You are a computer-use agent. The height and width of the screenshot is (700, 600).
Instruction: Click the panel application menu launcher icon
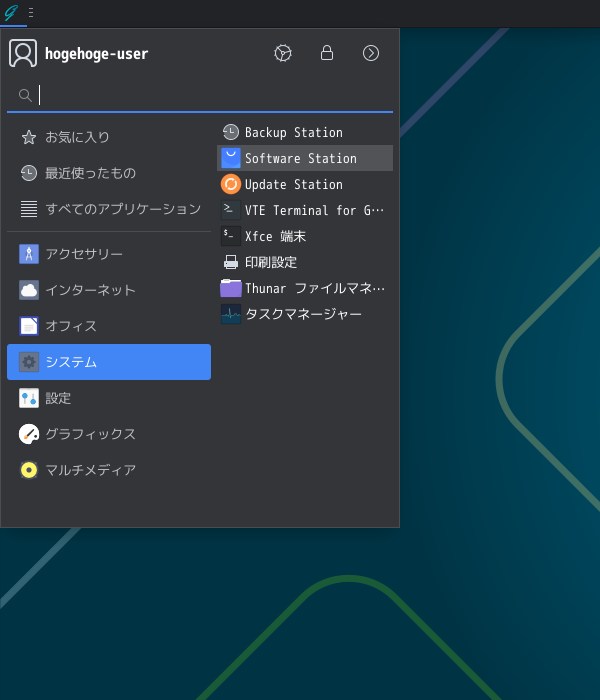coord(11,12)
